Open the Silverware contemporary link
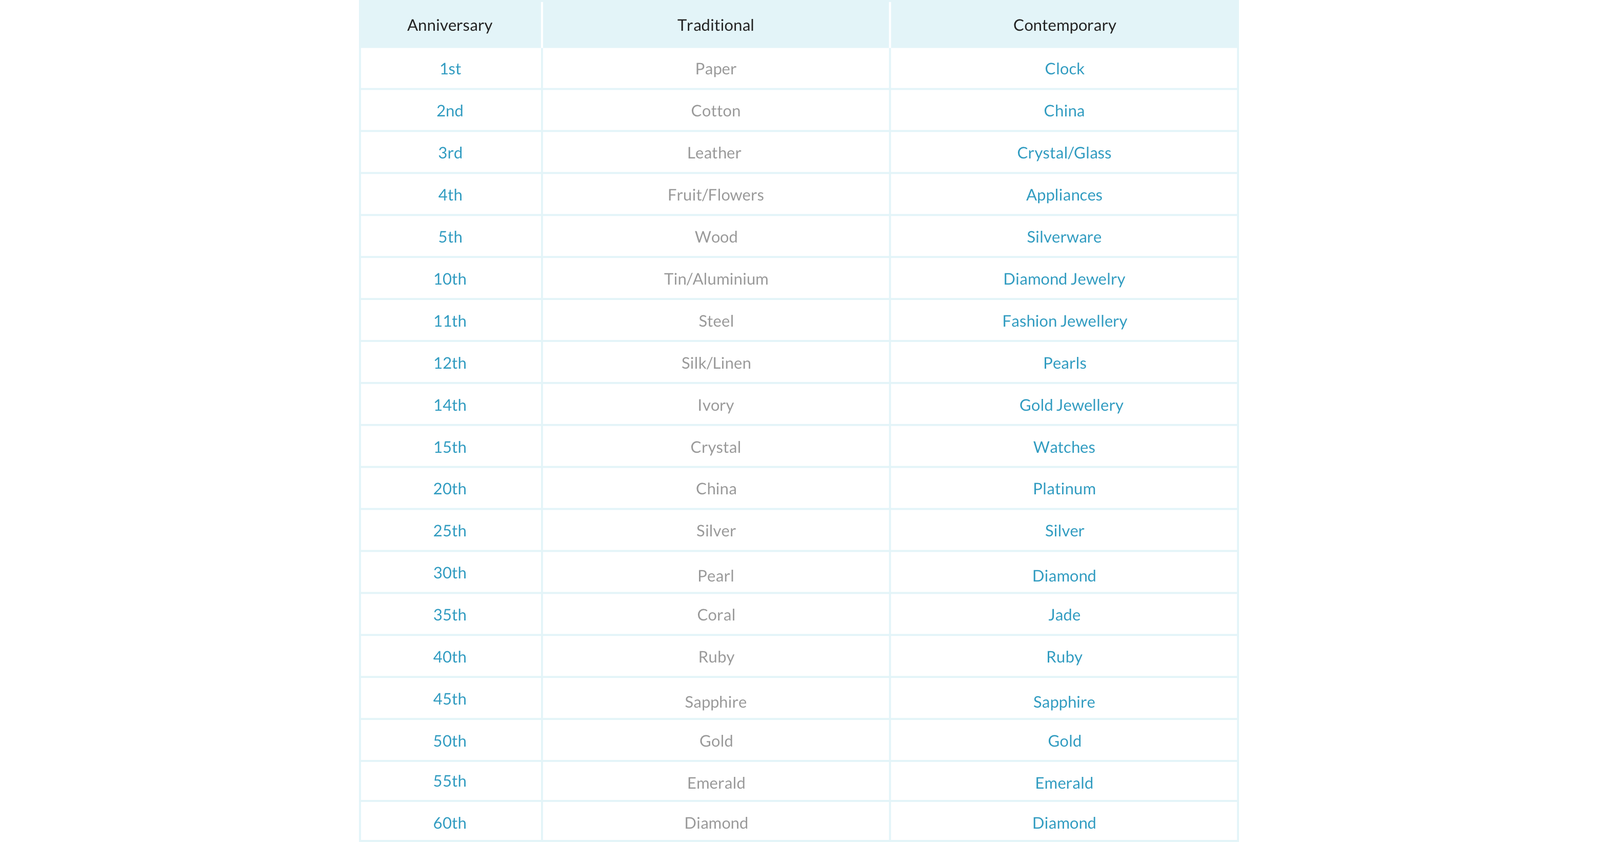Viewport: 1600px width, 842px height. pos(1064,237)
